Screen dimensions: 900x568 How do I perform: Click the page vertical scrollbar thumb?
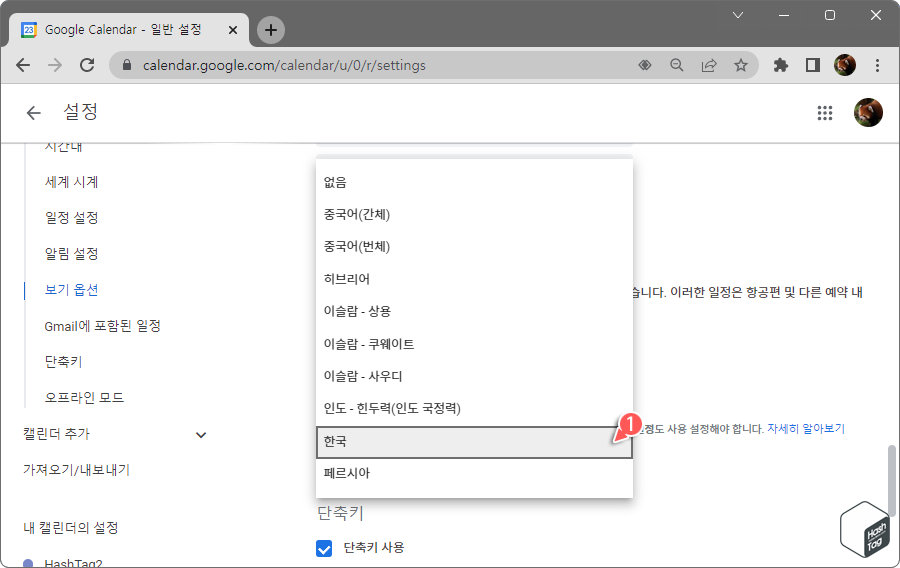891,481
